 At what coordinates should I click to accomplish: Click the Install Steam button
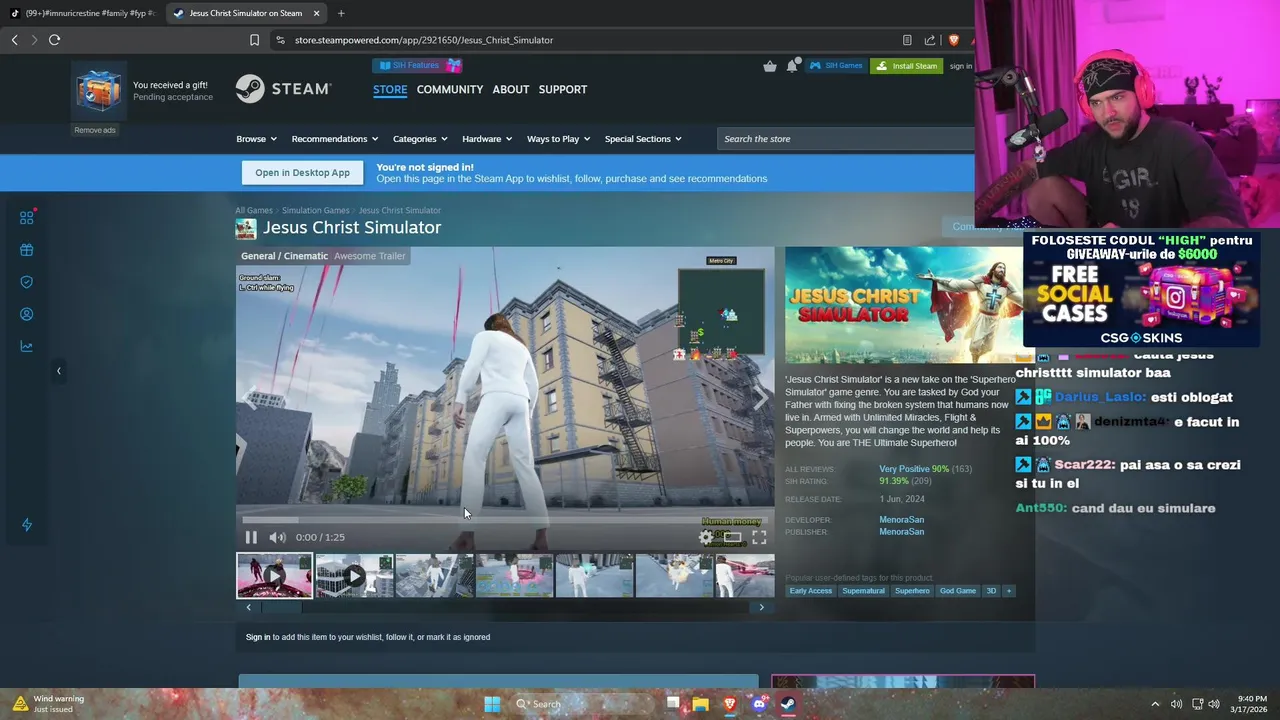(x=907, y=66)
